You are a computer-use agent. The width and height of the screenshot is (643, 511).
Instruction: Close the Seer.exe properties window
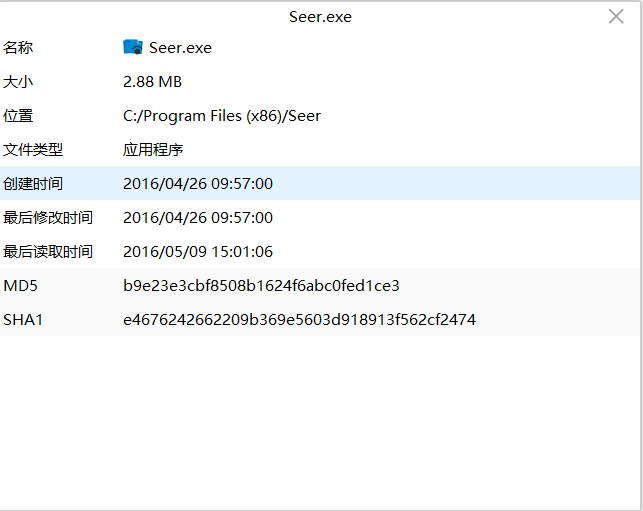616,16
